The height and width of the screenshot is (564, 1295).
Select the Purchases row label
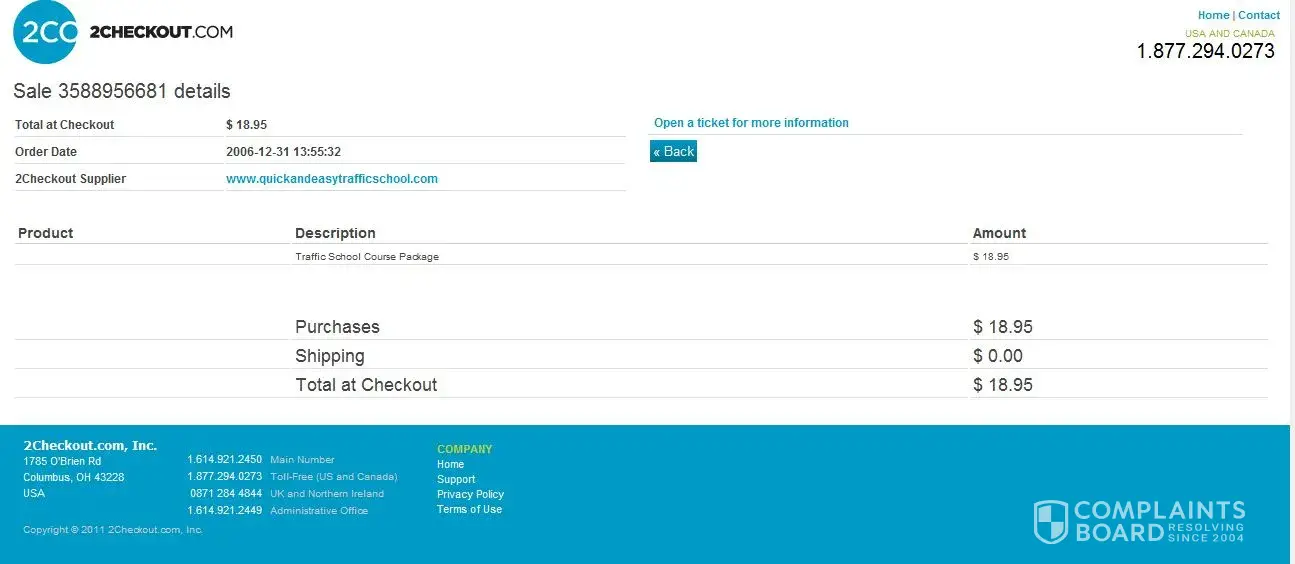coord(337,327)
